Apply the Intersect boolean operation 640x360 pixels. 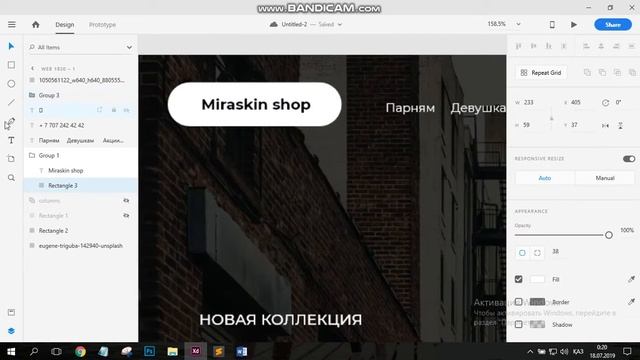(617, 73)
